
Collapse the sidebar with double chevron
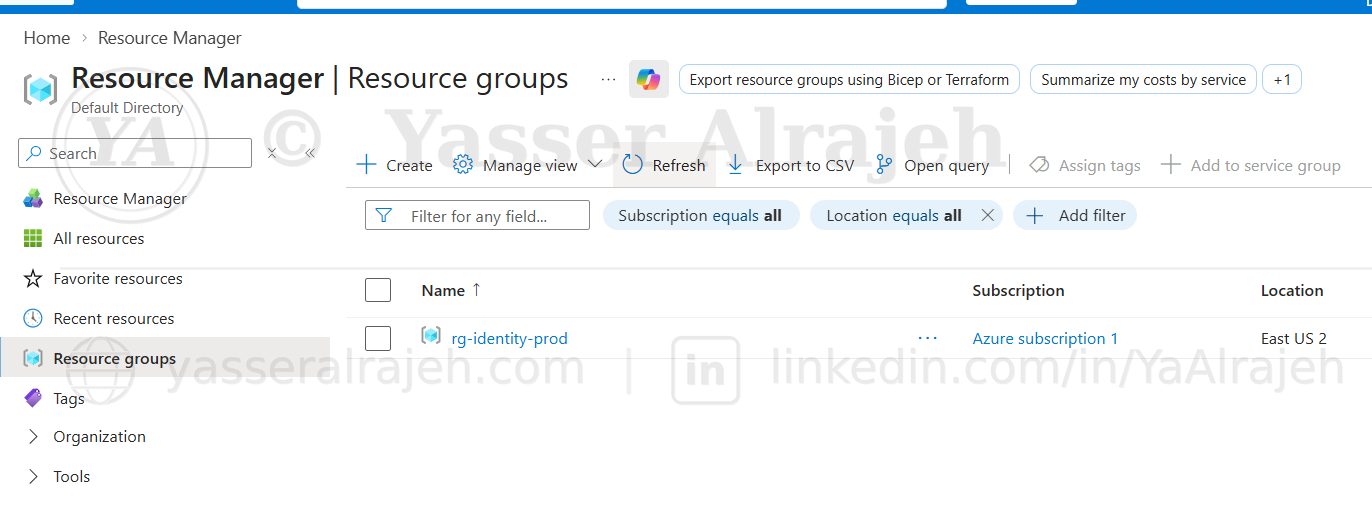click(310, 153)
